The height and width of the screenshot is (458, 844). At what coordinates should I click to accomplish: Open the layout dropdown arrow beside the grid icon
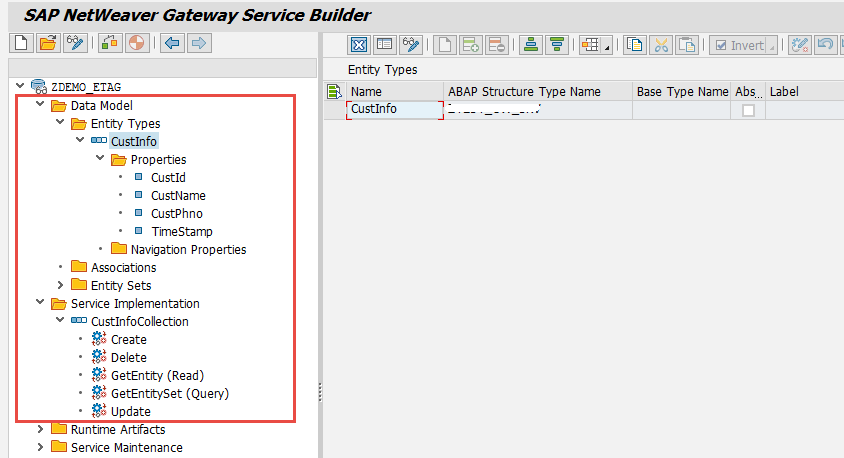[607, 46]
